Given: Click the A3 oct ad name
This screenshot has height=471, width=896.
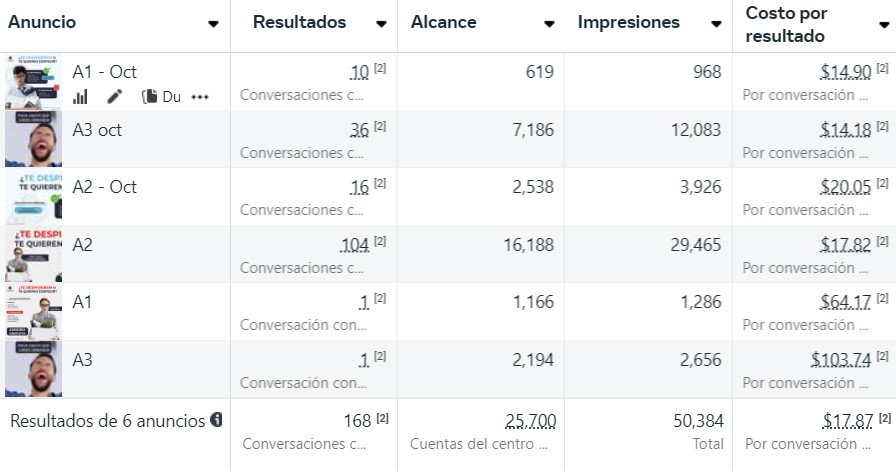Looking at the screenshot, I should point(97,130).
